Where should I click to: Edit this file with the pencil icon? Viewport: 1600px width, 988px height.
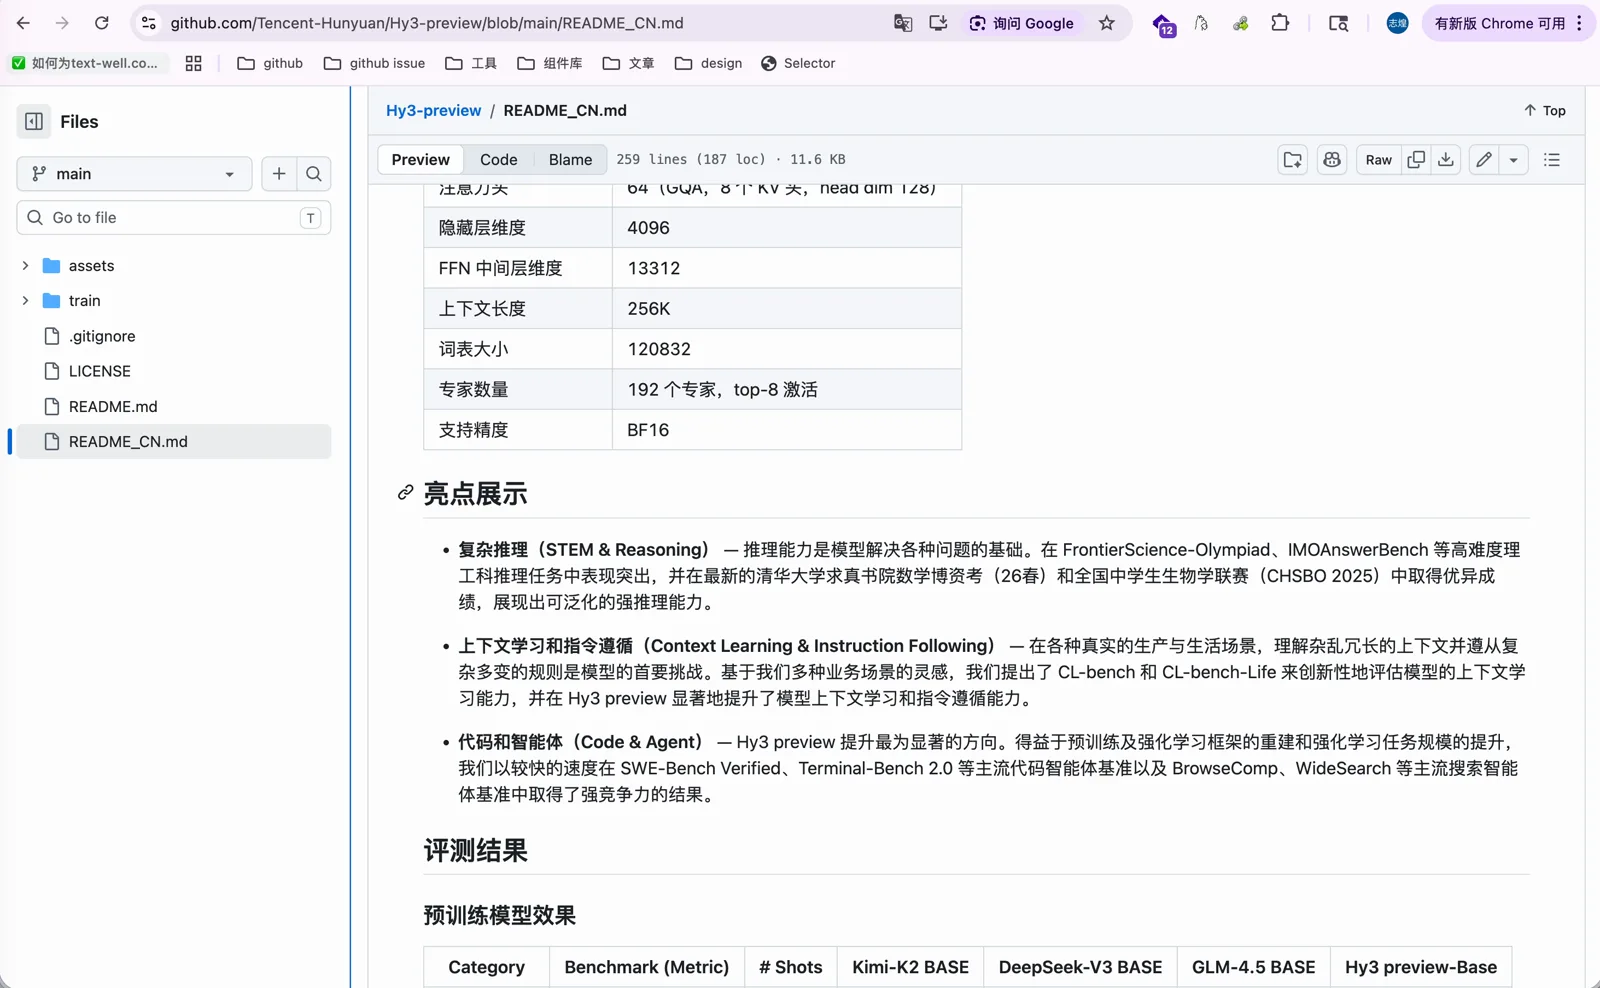[x=1484, y=160]
